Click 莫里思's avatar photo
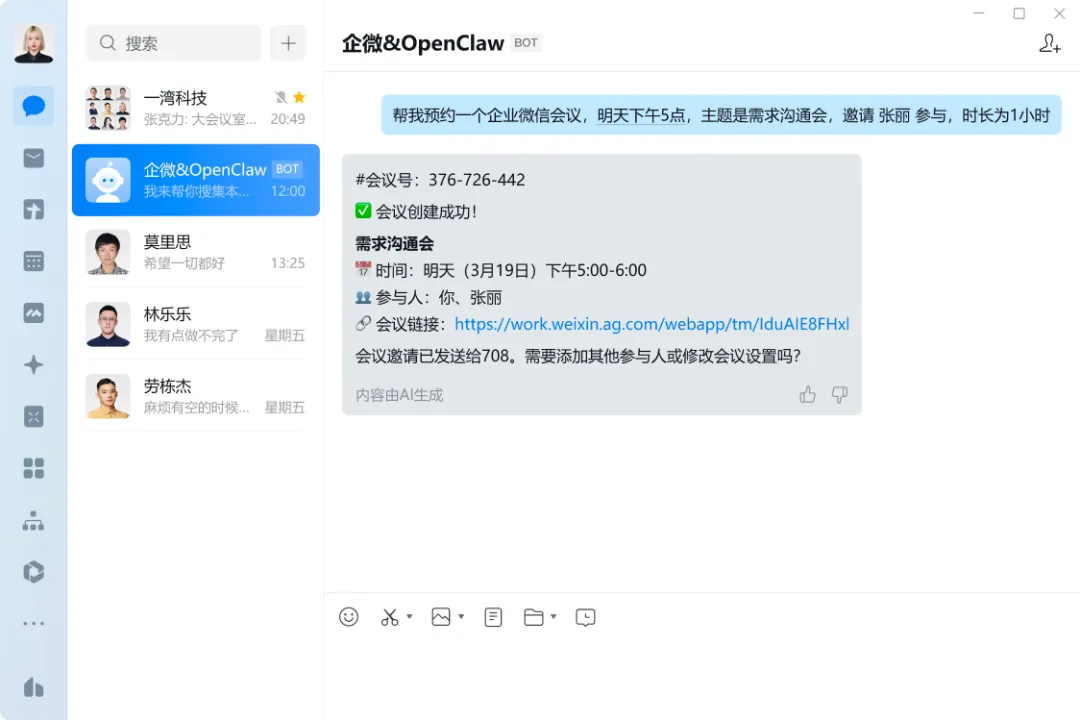This screenshot has width=1080, height=720. (x=108, y=252)
